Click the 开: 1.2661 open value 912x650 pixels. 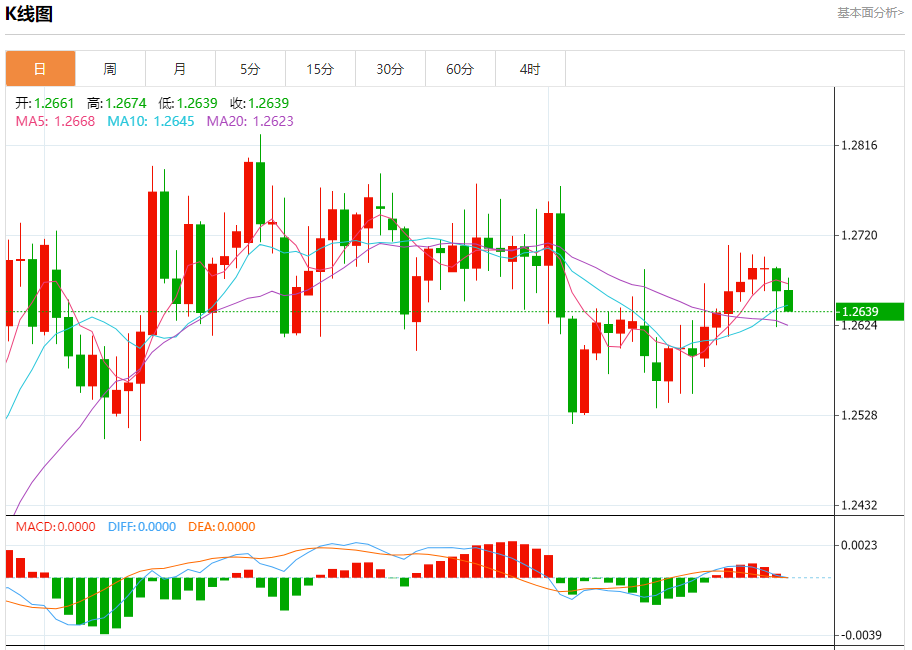coord(45,103)
